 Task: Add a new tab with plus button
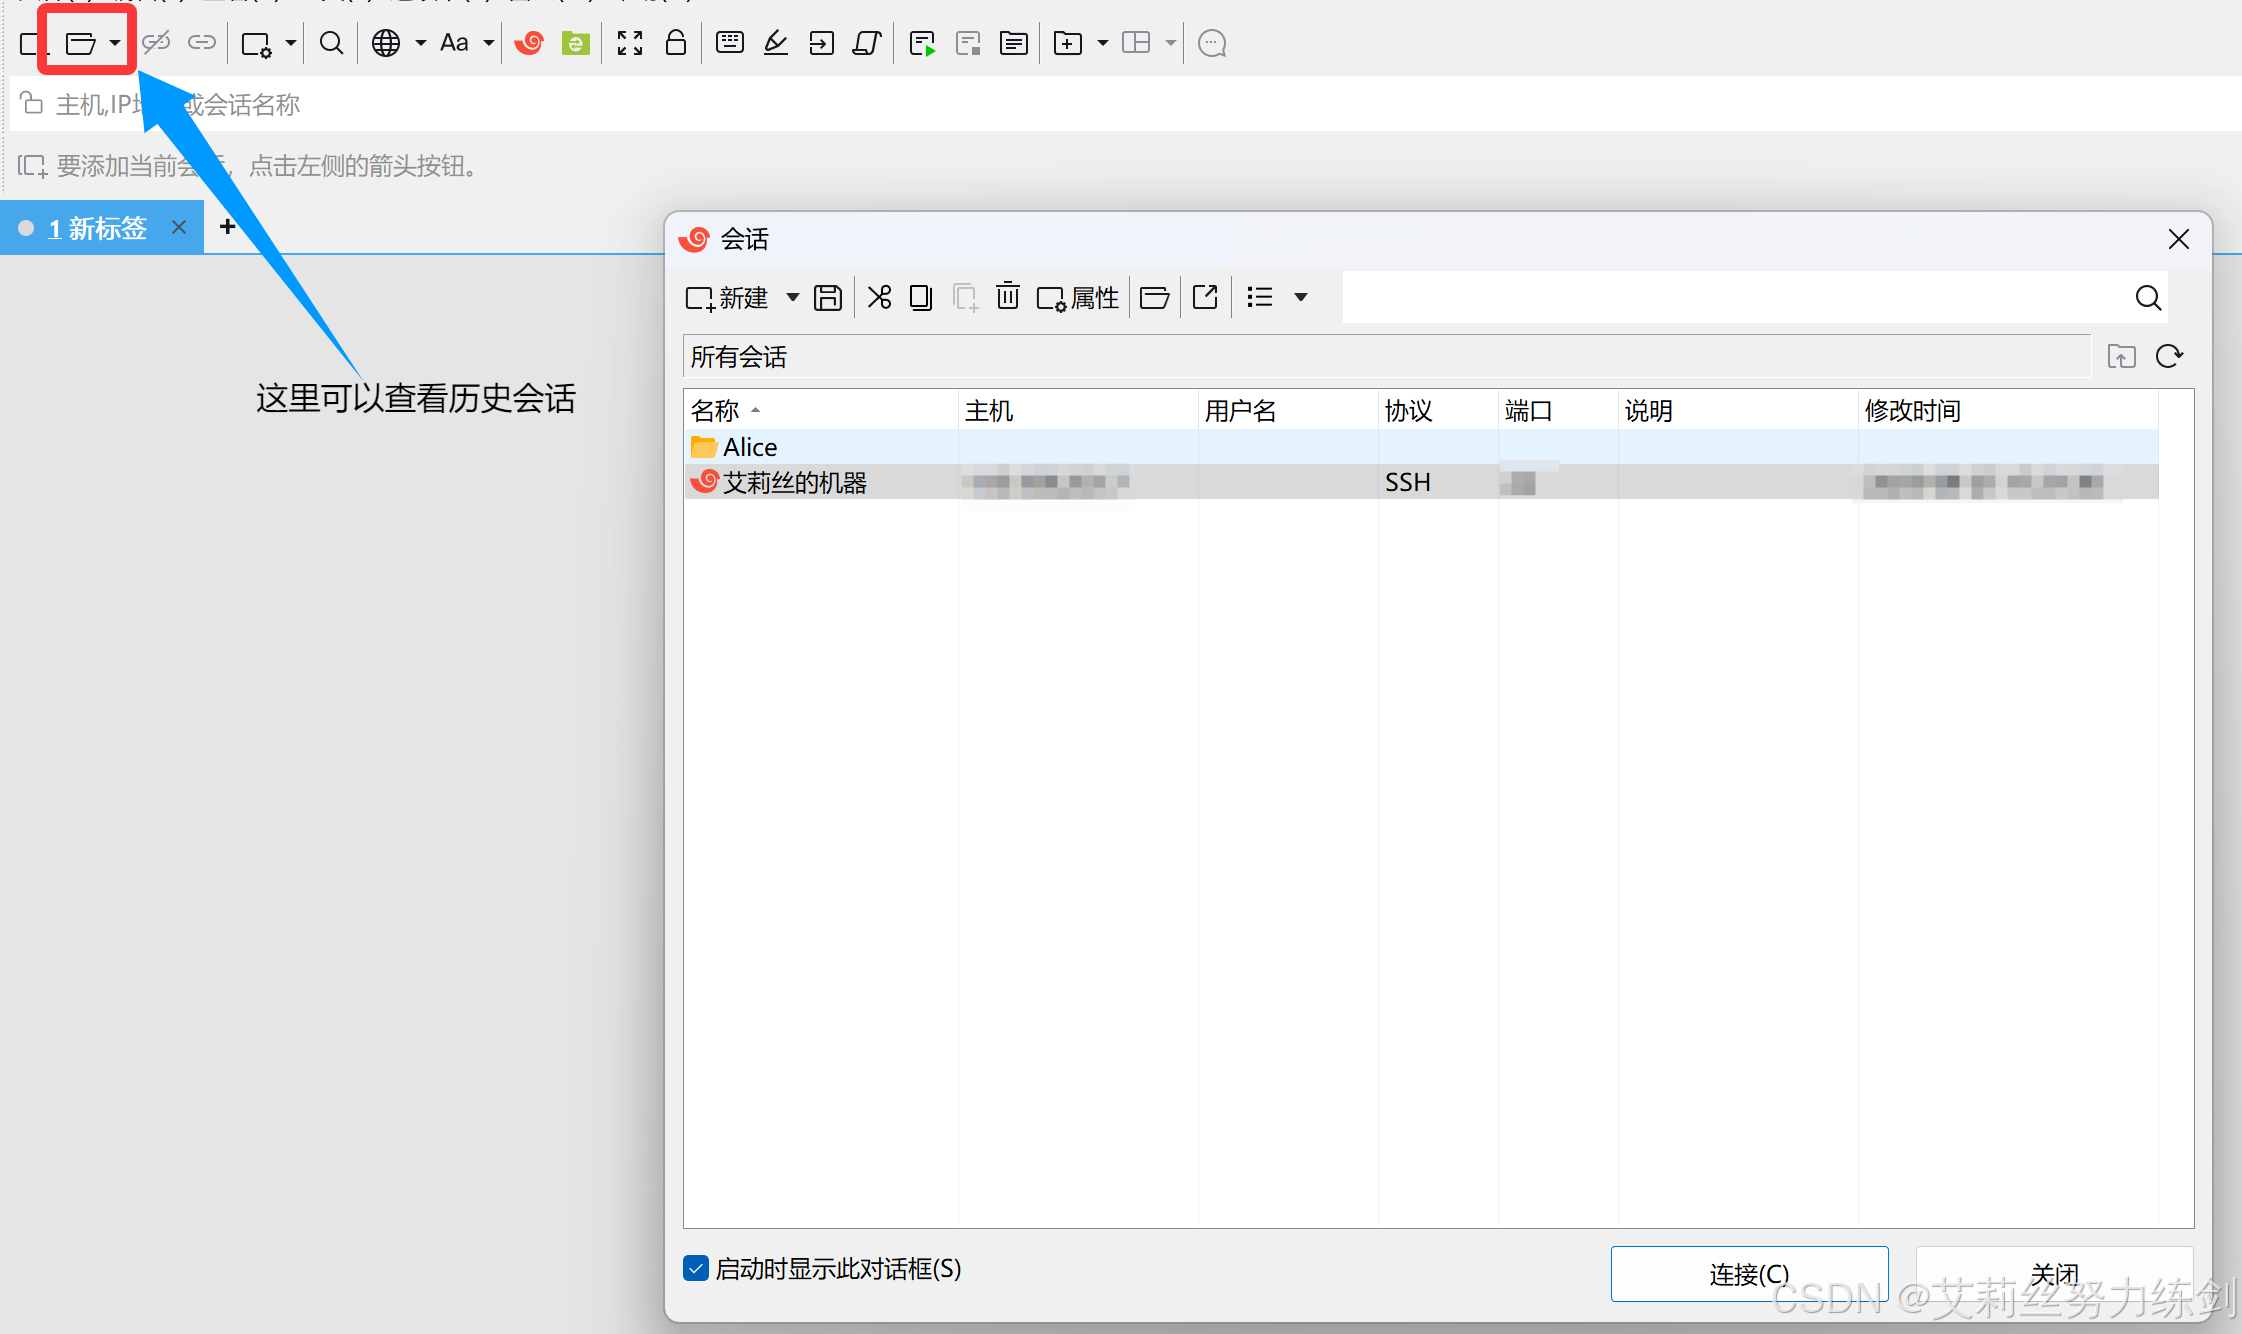pos(227,227)
